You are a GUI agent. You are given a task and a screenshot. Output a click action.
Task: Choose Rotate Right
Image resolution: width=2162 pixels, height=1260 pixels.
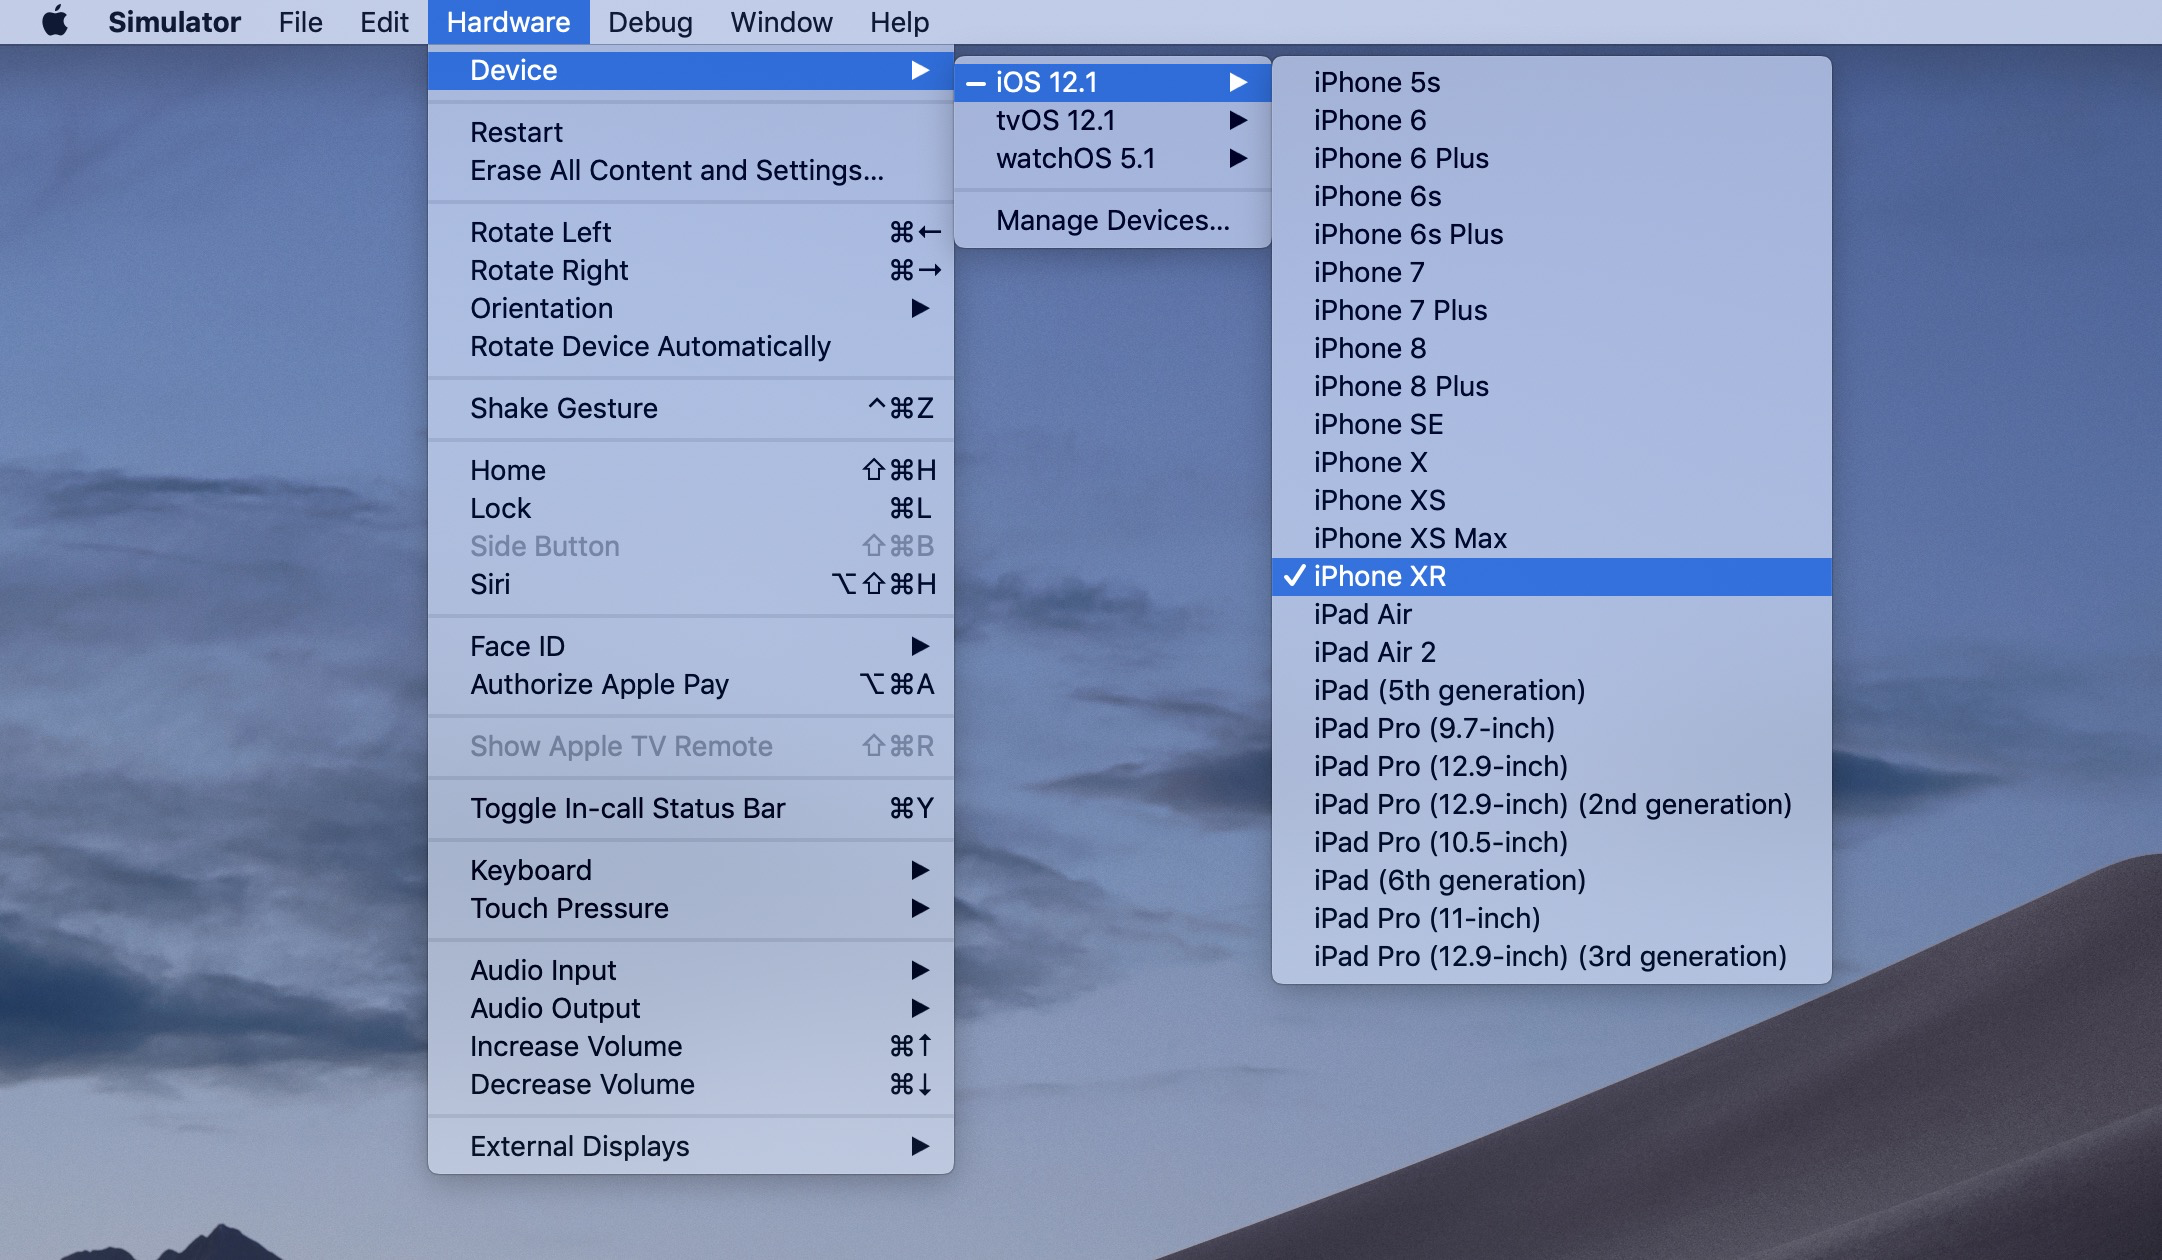[690, 270]
